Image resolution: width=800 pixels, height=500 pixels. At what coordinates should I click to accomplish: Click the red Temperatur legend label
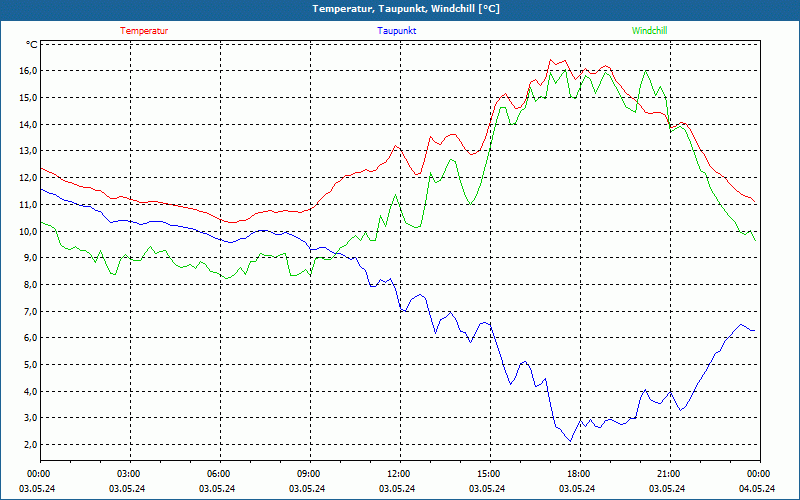click(x=144, y=31)
